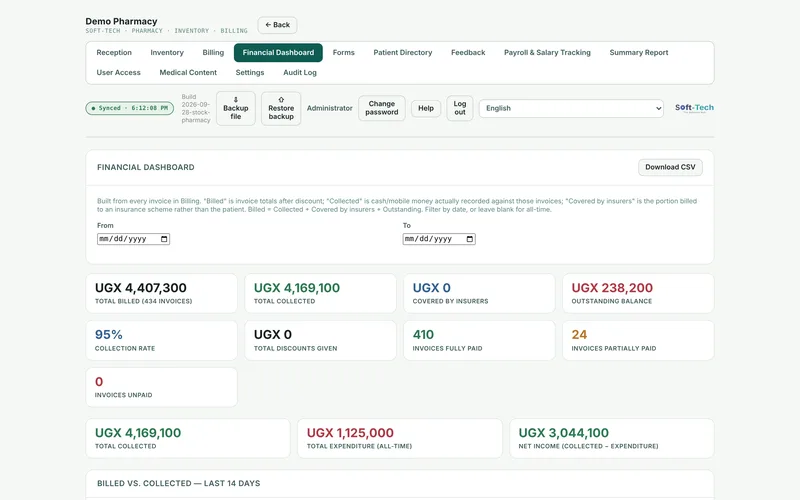
Task: Click the Build version text
Action: 195,108
